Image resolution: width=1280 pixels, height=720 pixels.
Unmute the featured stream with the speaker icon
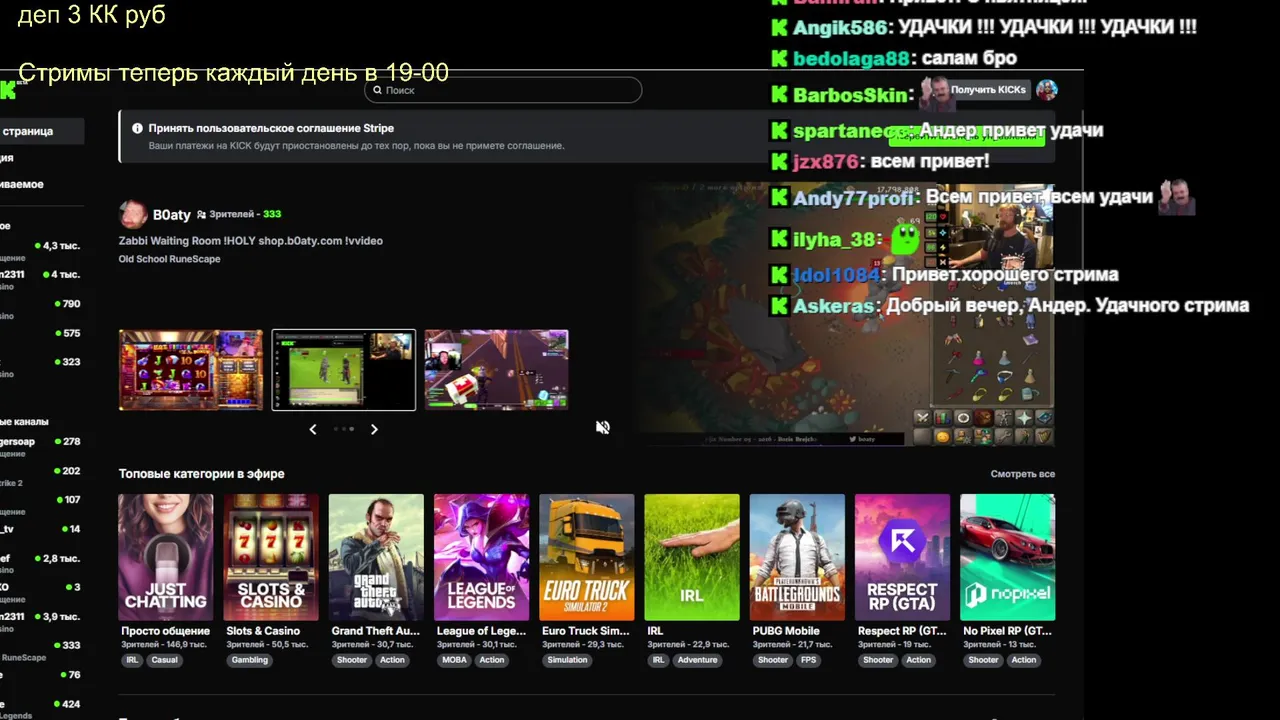603,427
